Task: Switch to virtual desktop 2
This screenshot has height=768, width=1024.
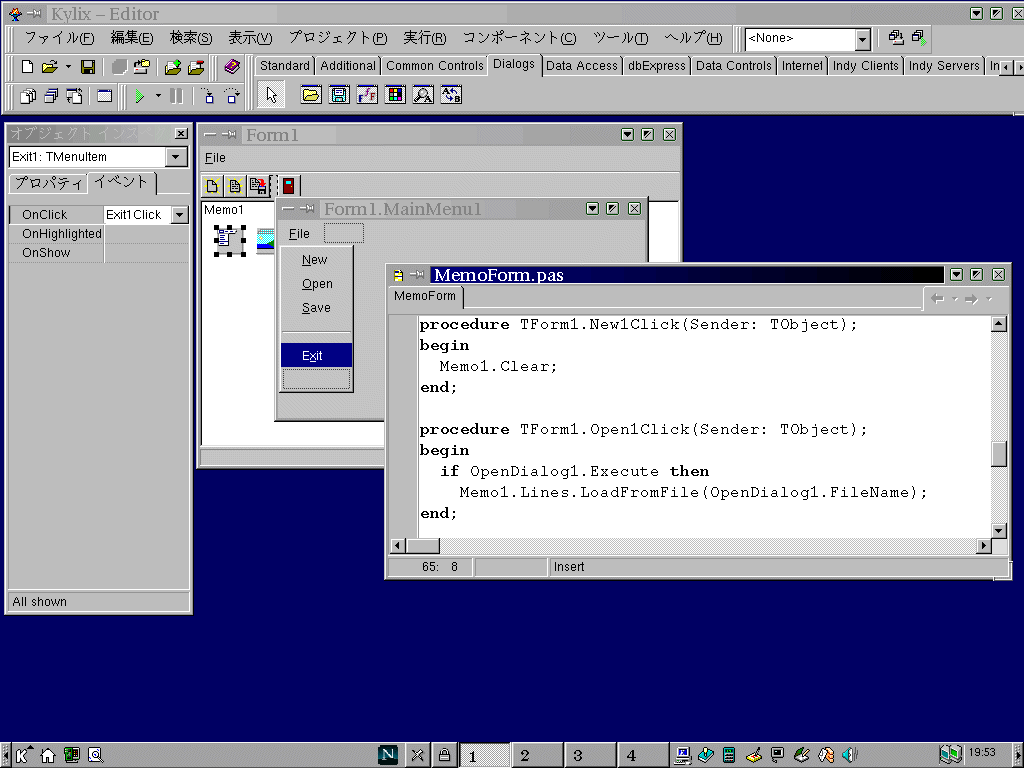Action: click(536, 756)
